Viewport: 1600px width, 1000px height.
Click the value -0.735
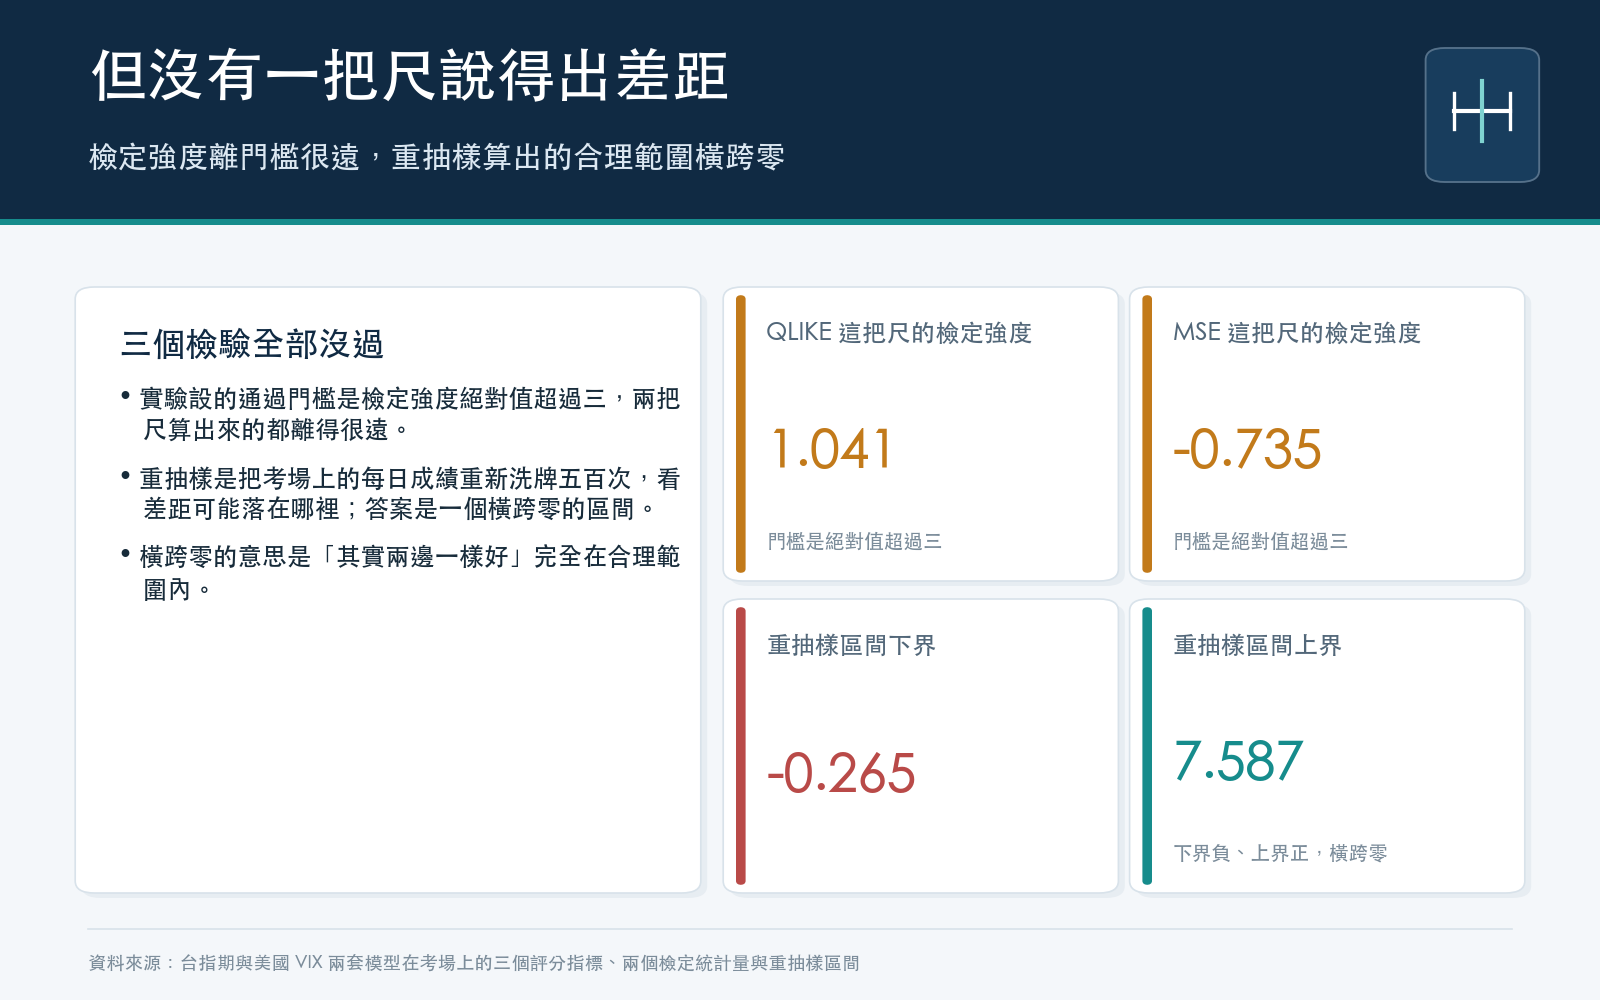pos(1247,449)
